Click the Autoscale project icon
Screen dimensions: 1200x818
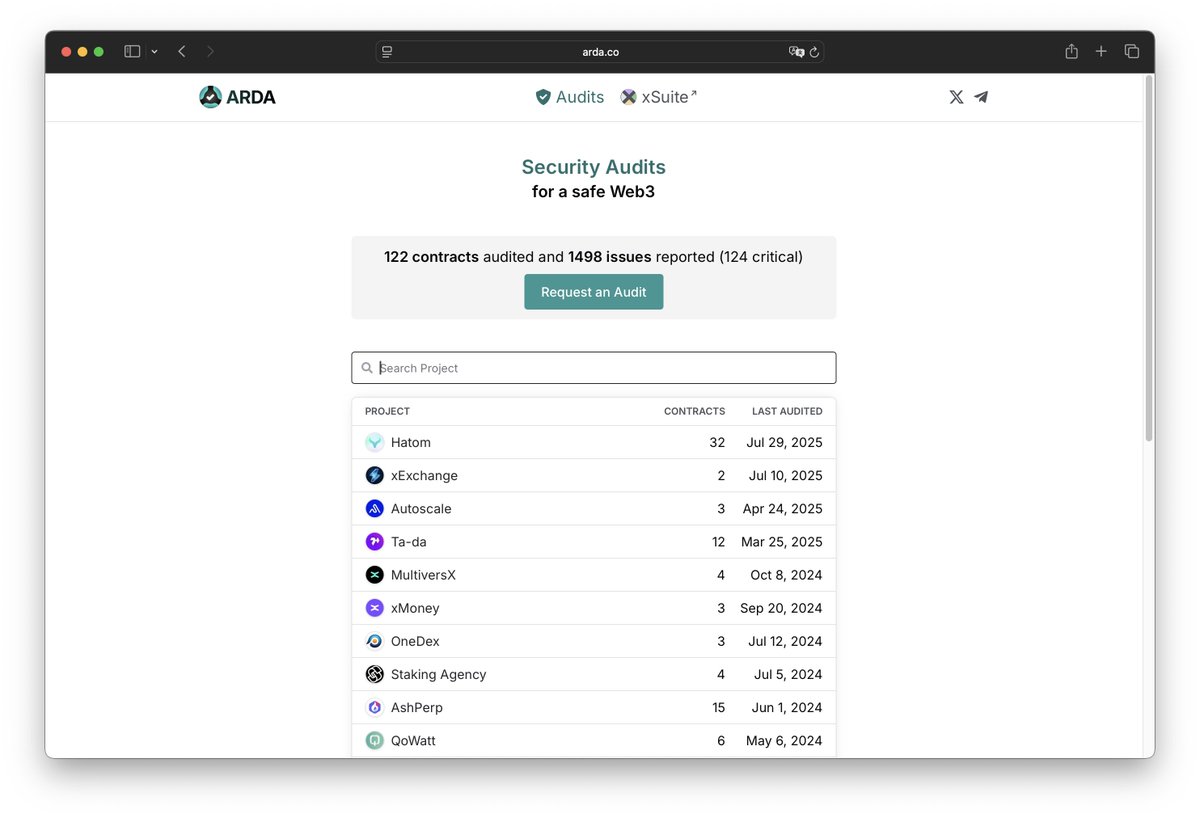(375, 508)
